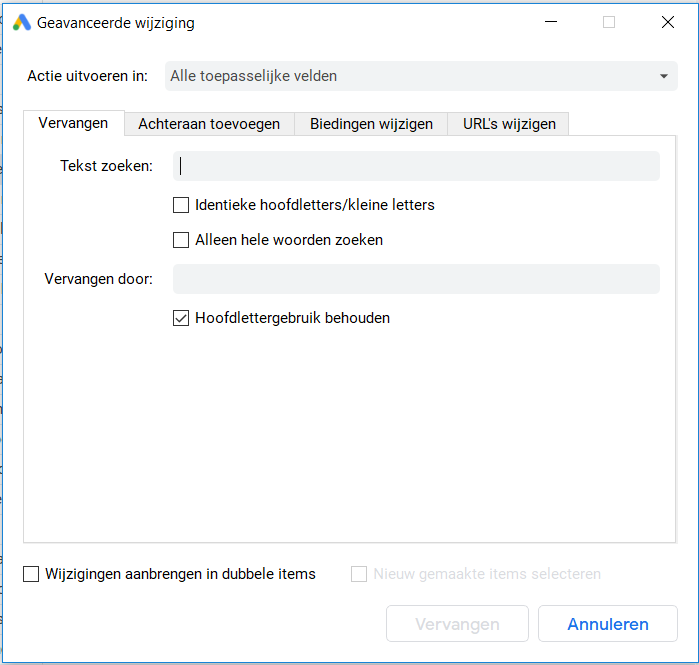Minimize the Geavanceerde wijziging window
The height and width of the screenshot is (665, 699).
click(551, 22)
